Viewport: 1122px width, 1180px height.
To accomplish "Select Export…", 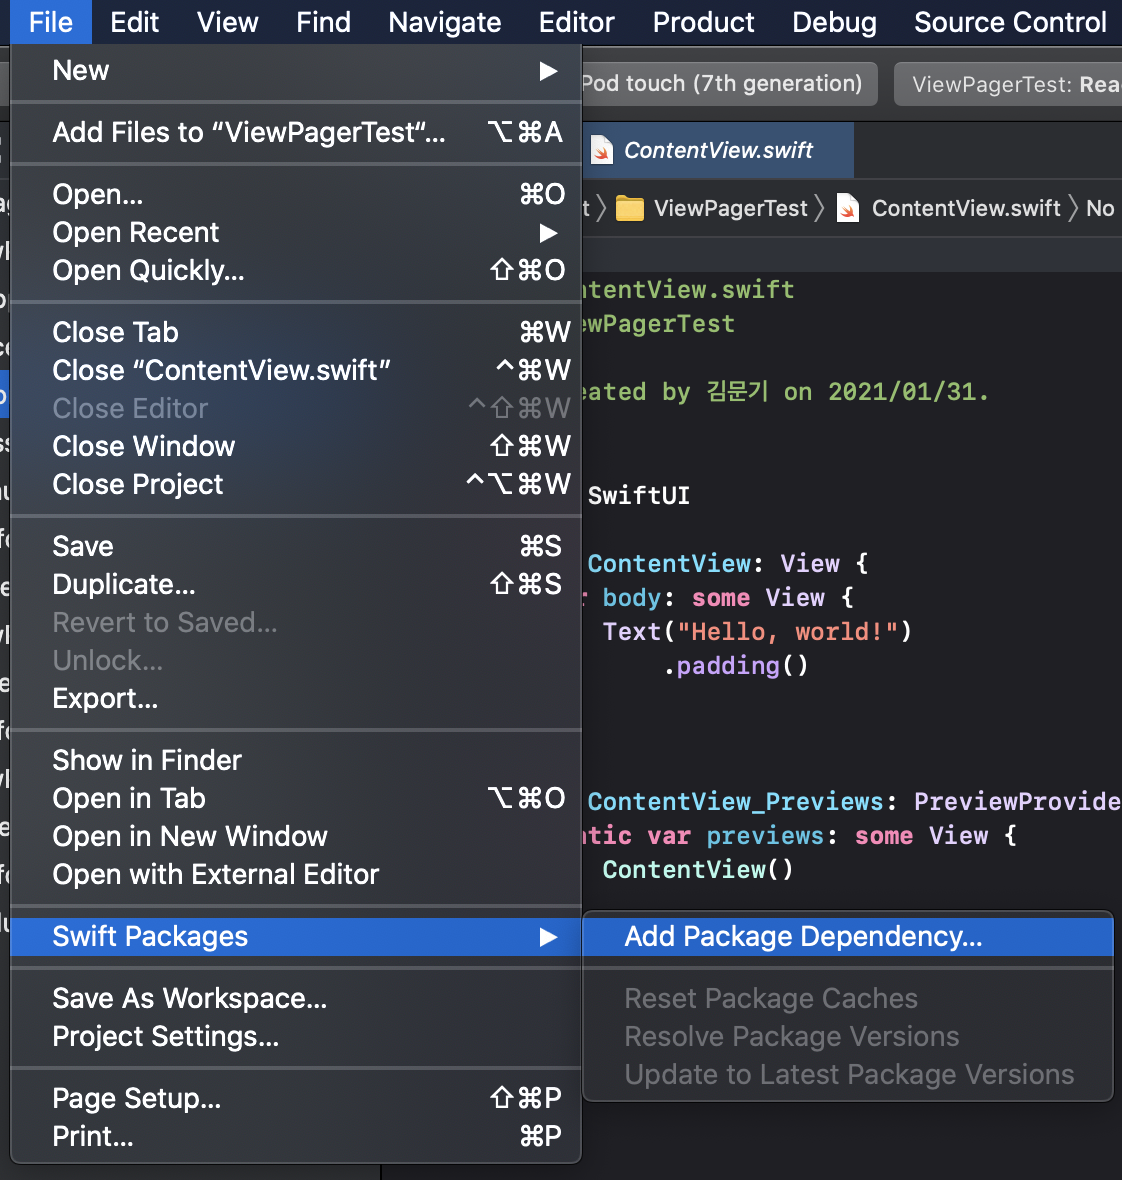I will click(x=296, y=698).
